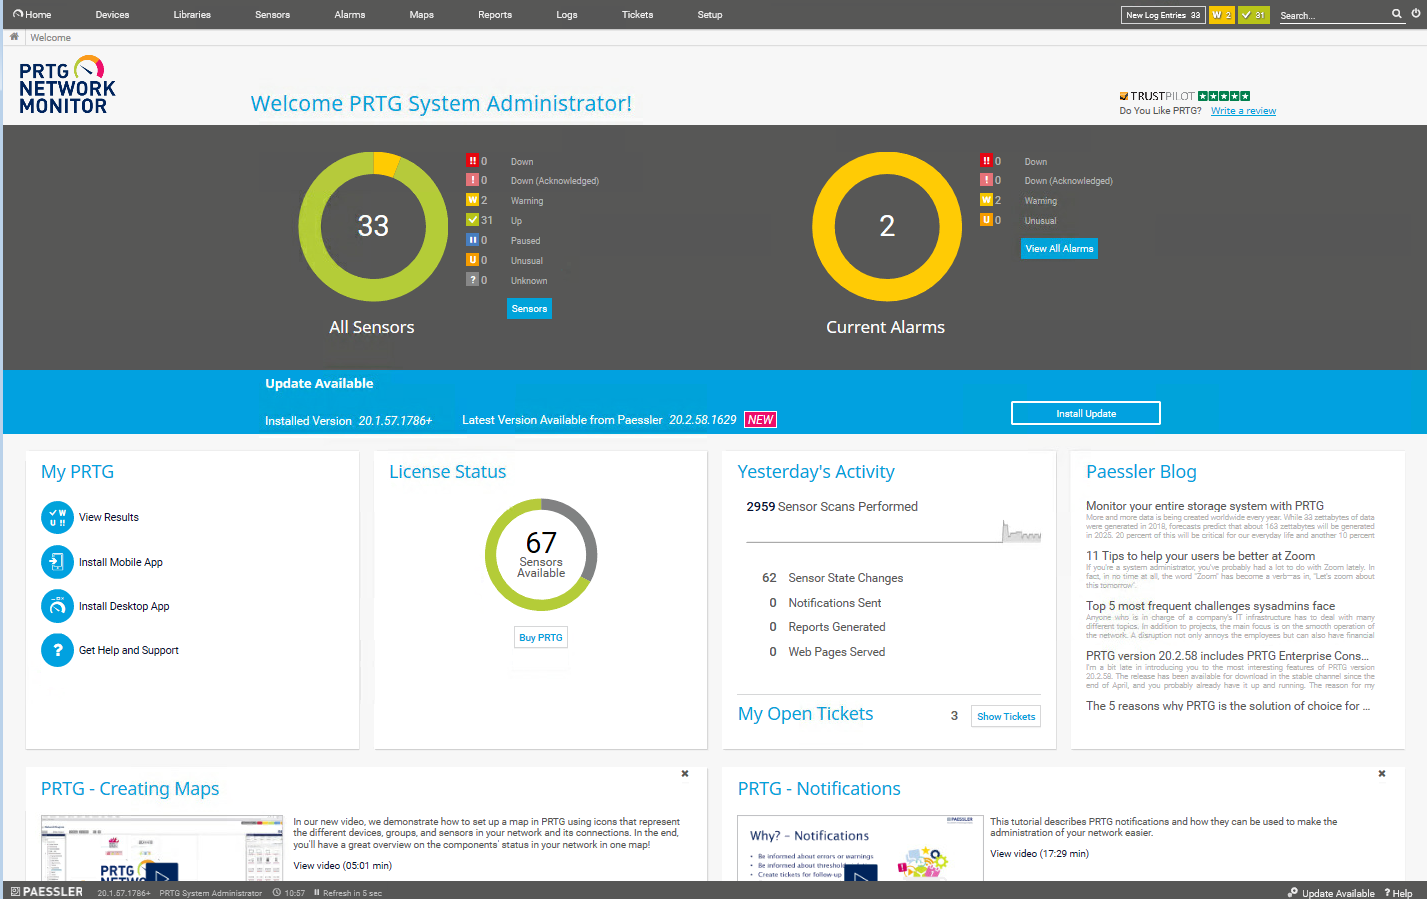Open the Setup menu

tap(710, 15)
